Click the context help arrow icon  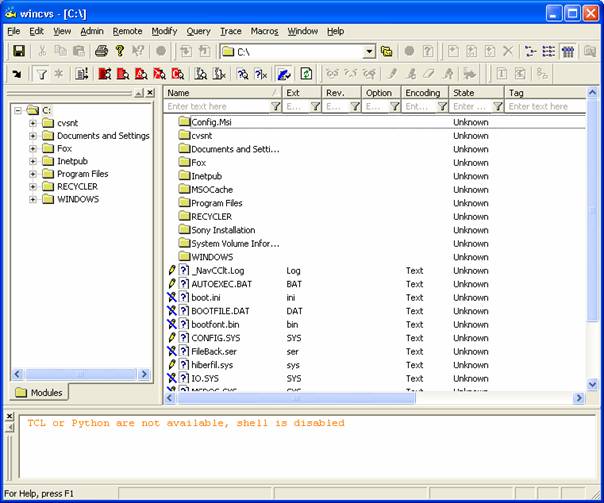tap(139, 51)
